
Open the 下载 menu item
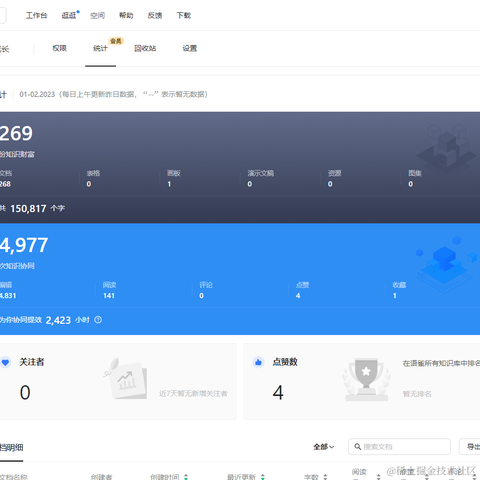183,15
